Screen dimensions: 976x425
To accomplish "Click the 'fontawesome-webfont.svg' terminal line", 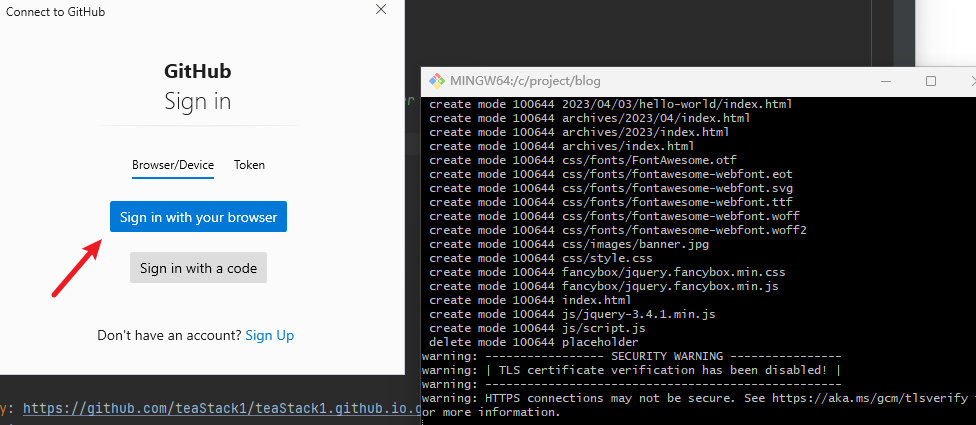I will coord(611,188).
